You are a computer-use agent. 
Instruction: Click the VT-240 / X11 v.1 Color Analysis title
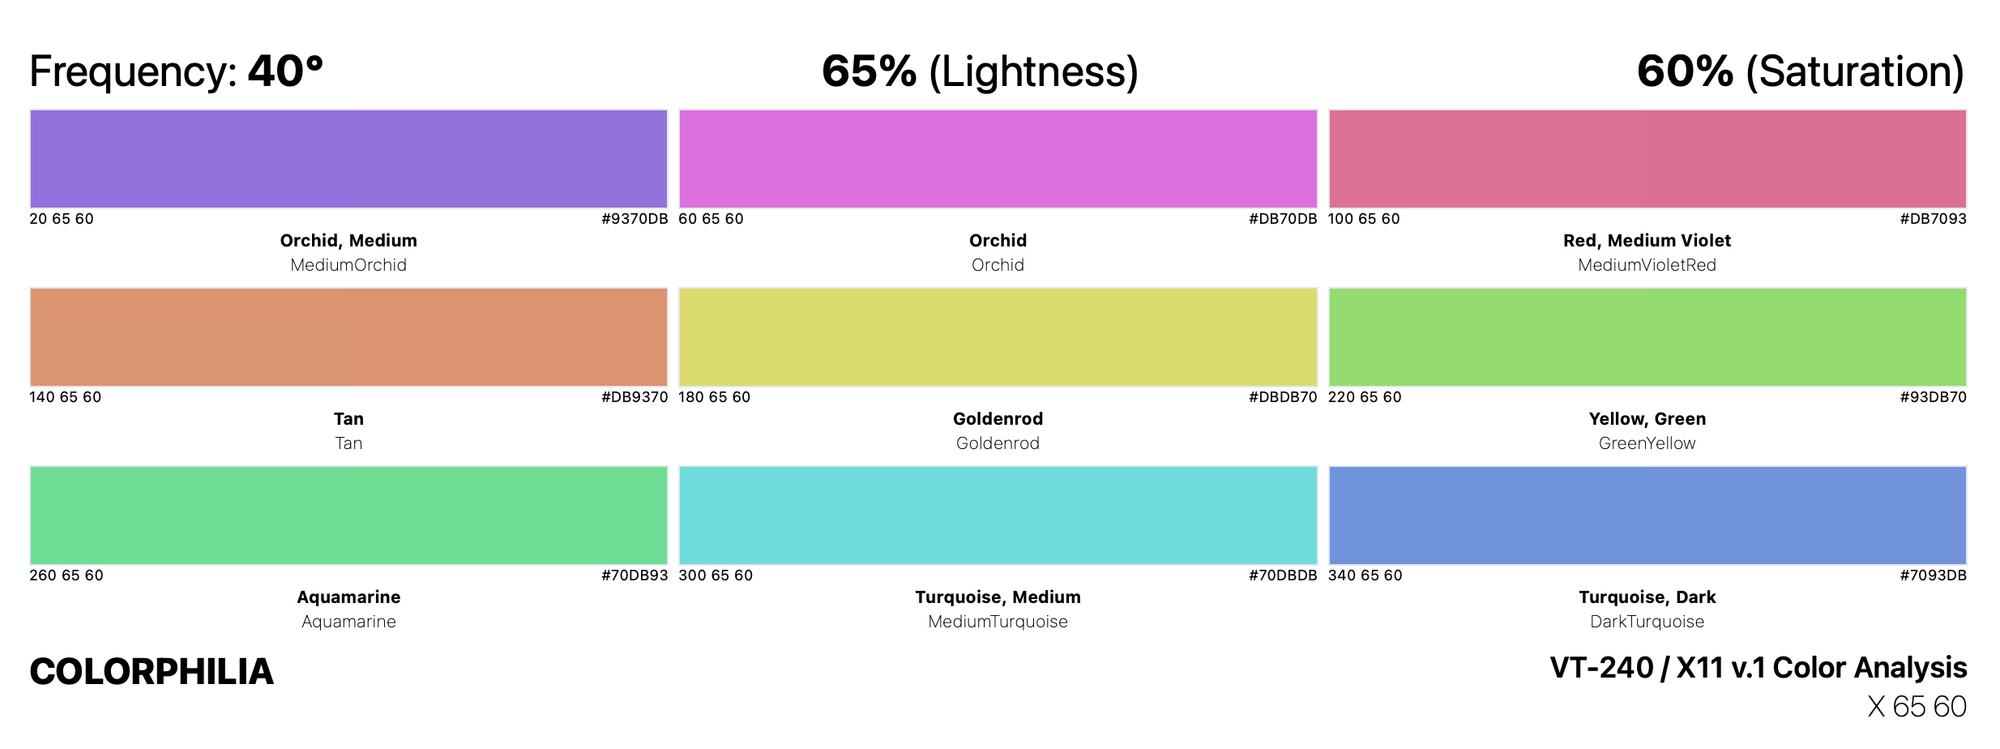[x=1758, y=668]
